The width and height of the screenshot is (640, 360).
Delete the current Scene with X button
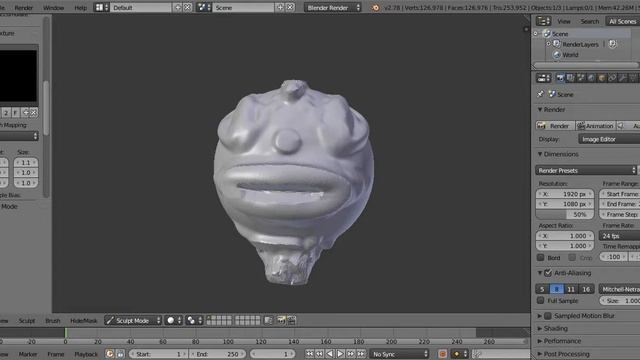(290, 7)
